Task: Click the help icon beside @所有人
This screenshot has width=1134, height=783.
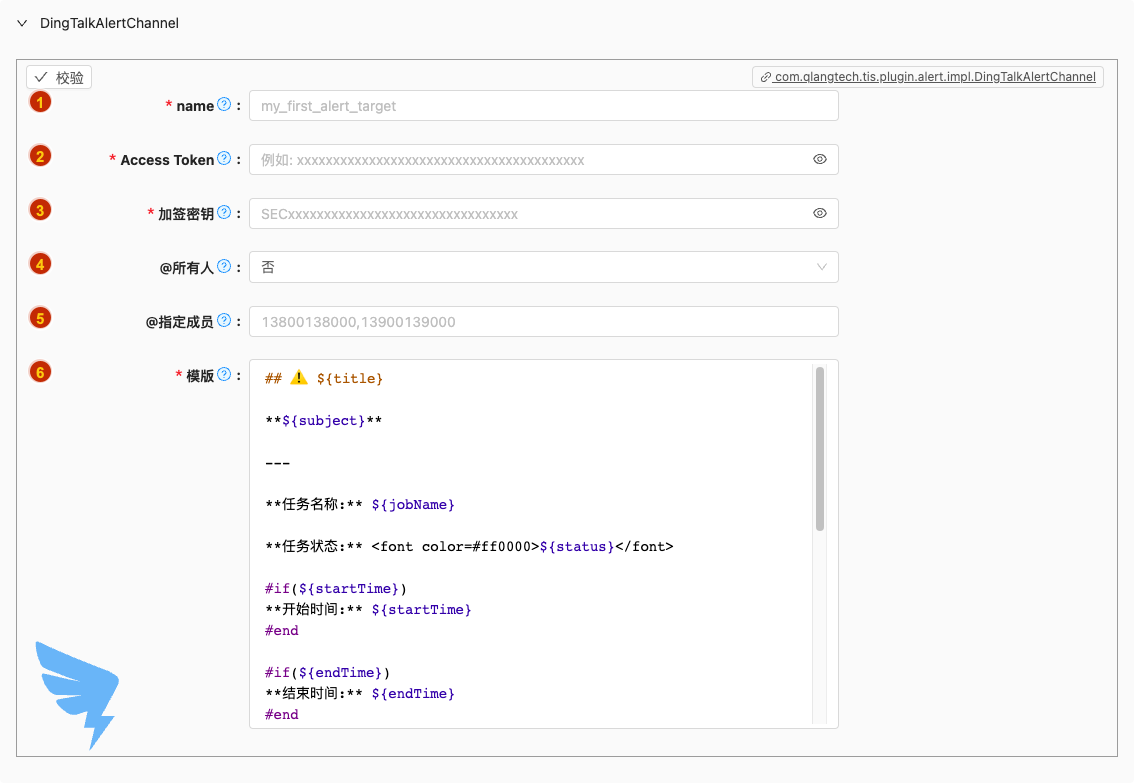Action: 224,267
